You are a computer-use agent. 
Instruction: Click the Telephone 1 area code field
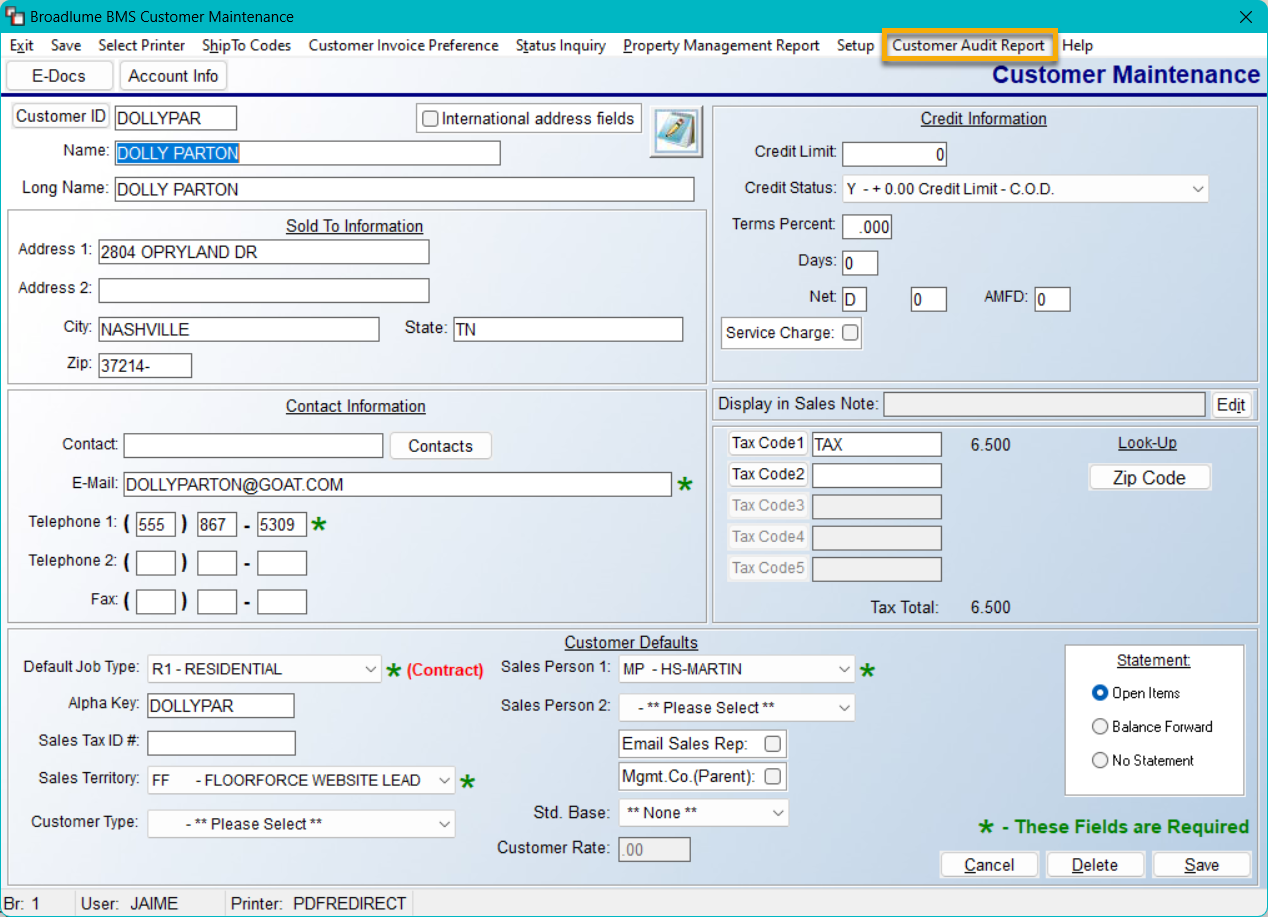click(x=156, y=524)
